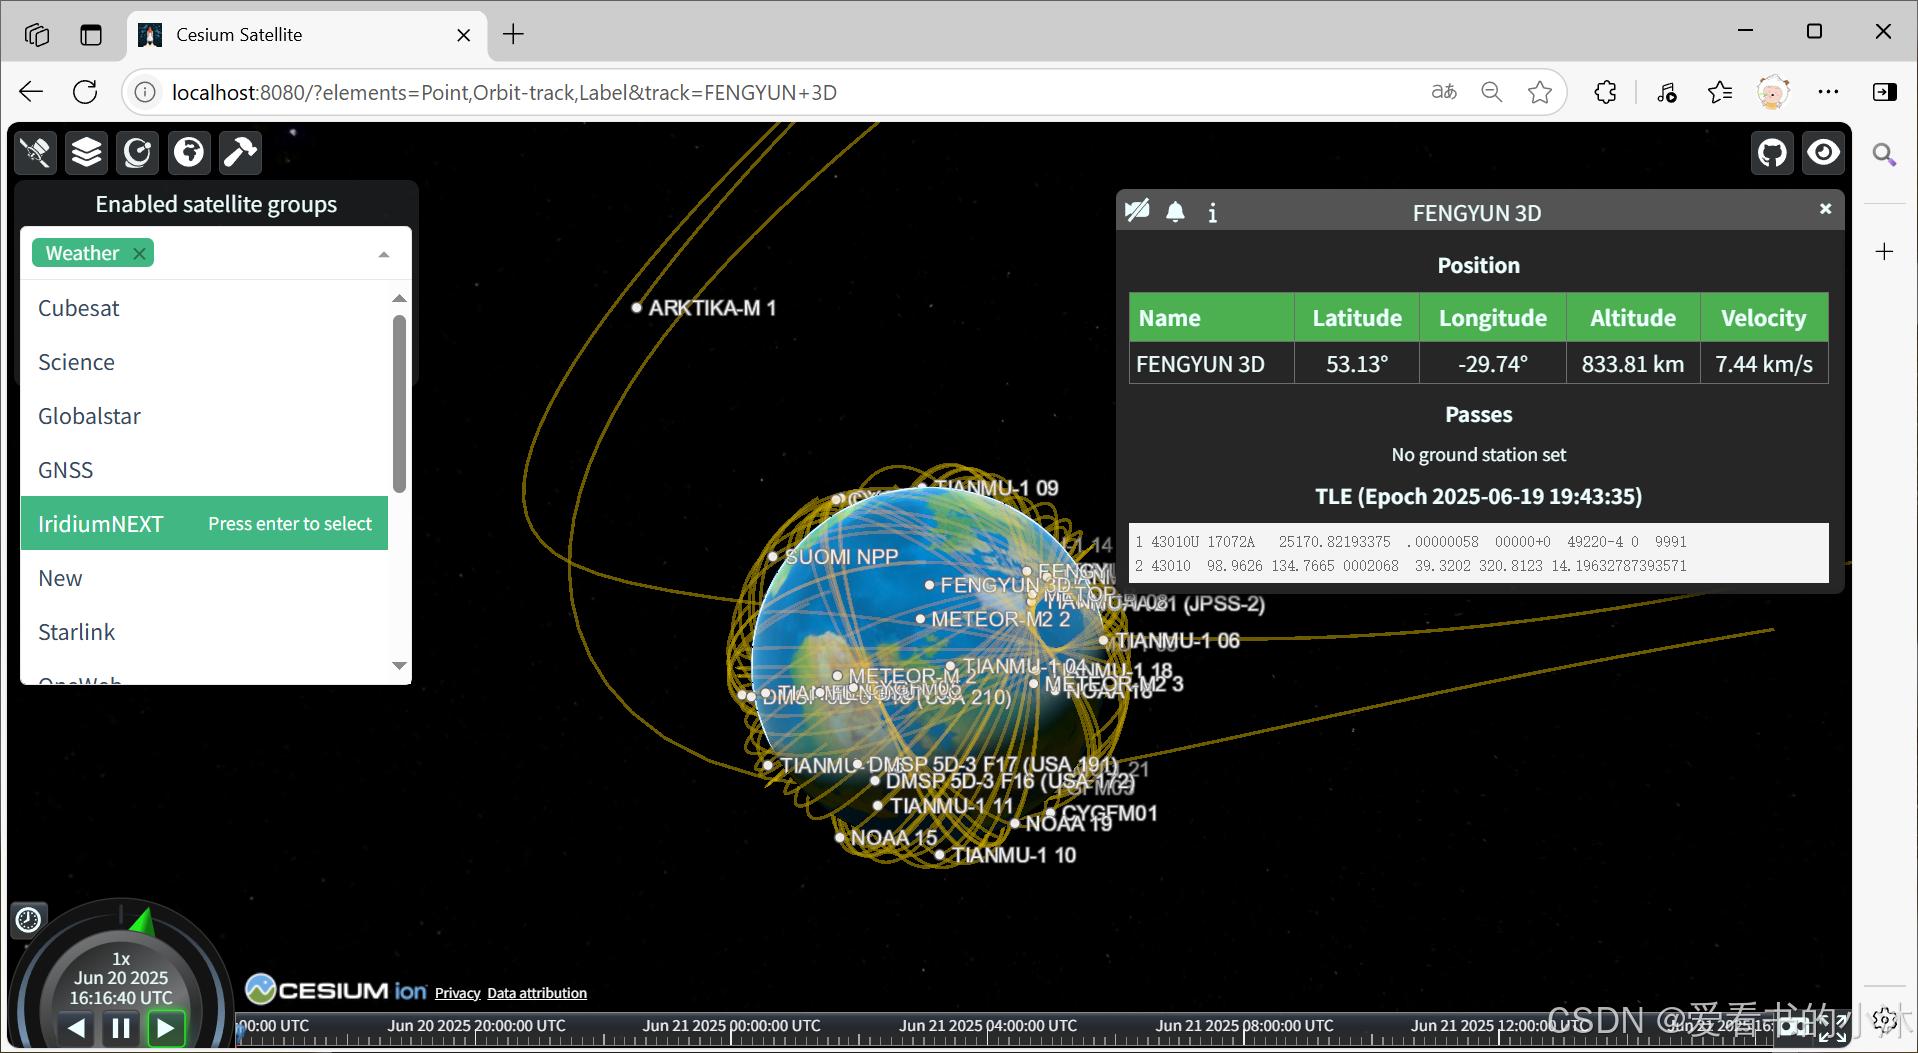This screenshot has height=1053, width=1918.
Task: Reset clock to current time button
Action: click(28, 919)
